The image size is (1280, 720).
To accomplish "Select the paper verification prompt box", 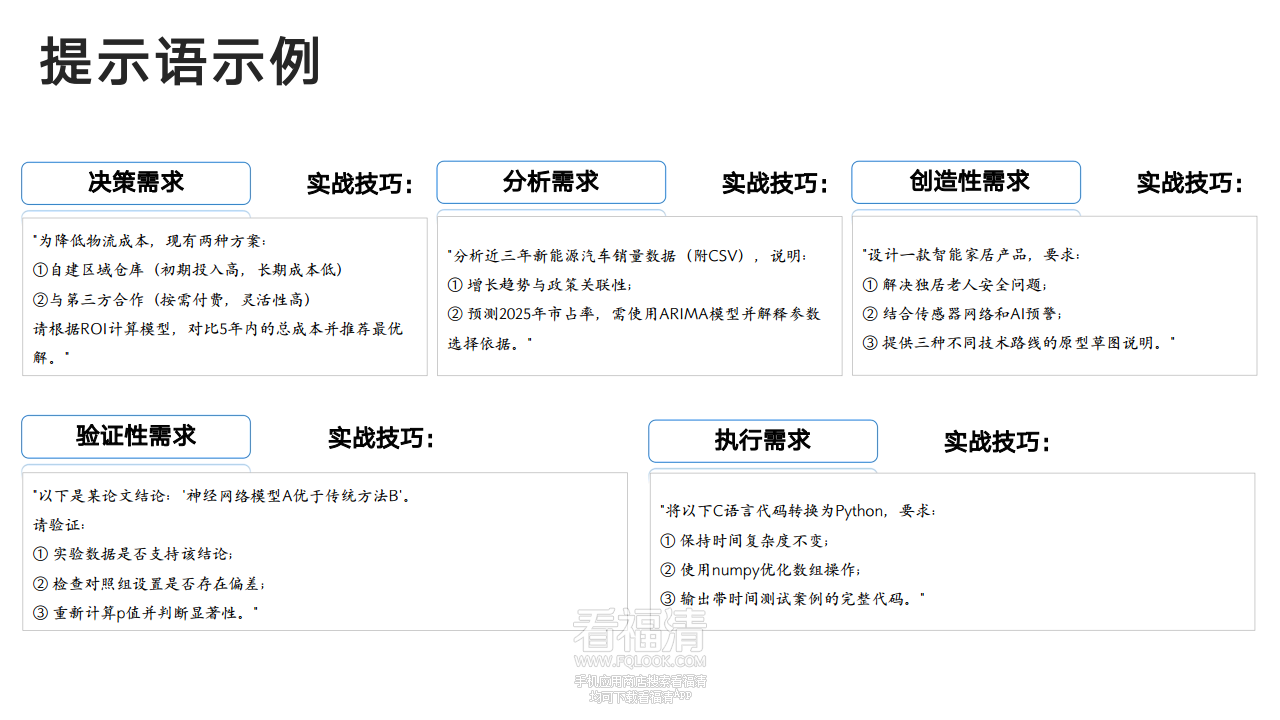I will (322, 550).
